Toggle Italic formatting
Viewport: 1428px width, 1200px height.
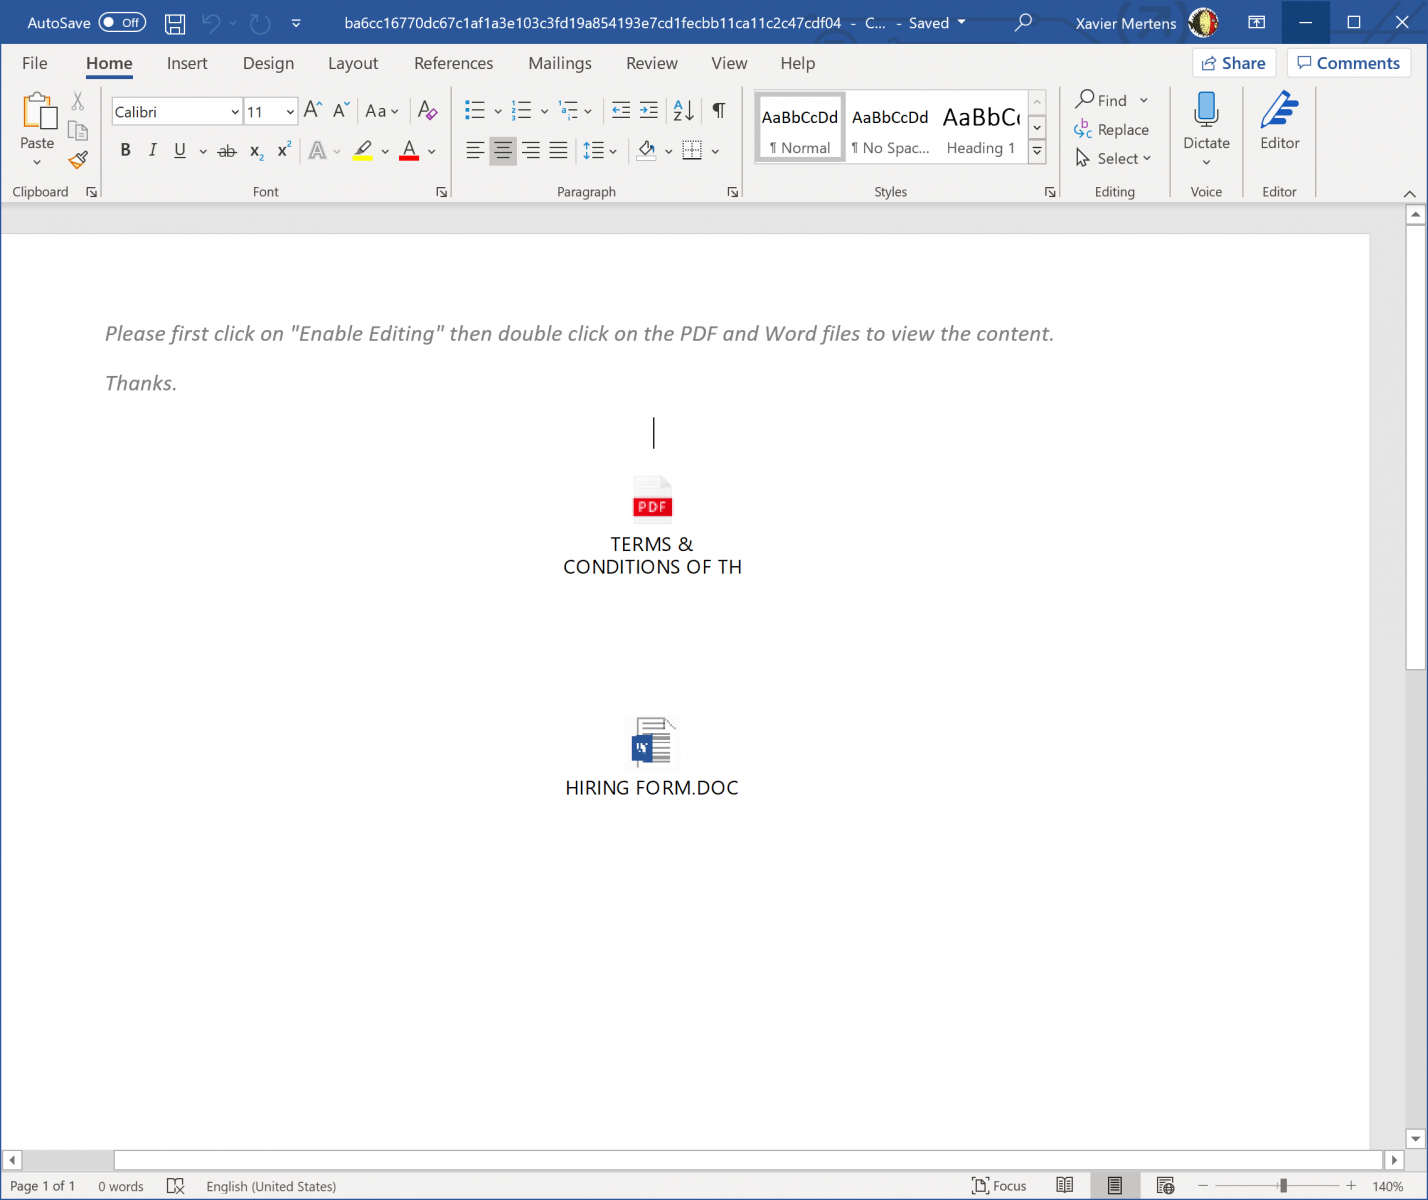point(152,151)
